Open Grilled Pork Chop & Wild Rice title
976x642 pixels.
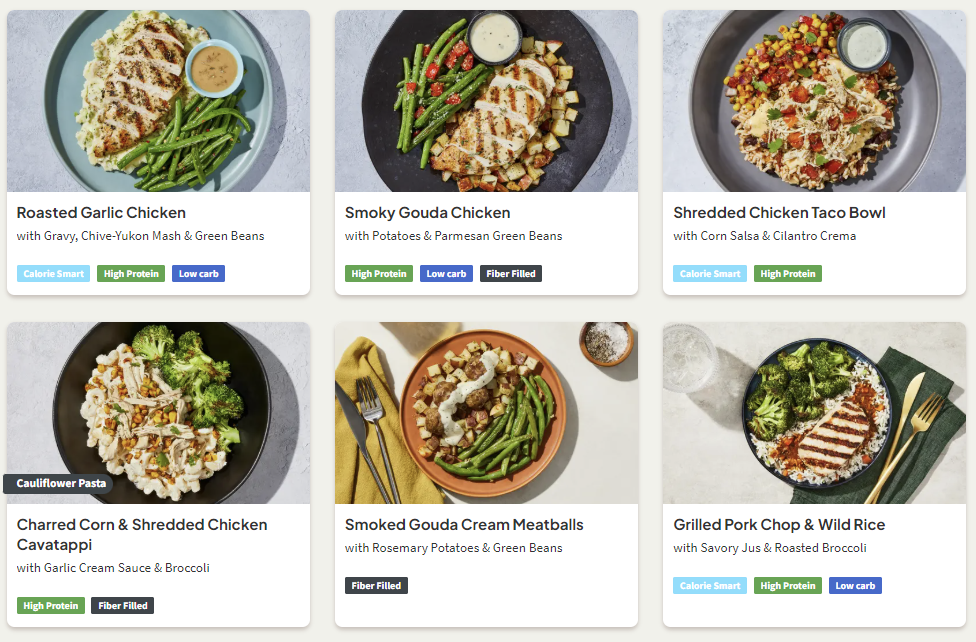point(779,525)
